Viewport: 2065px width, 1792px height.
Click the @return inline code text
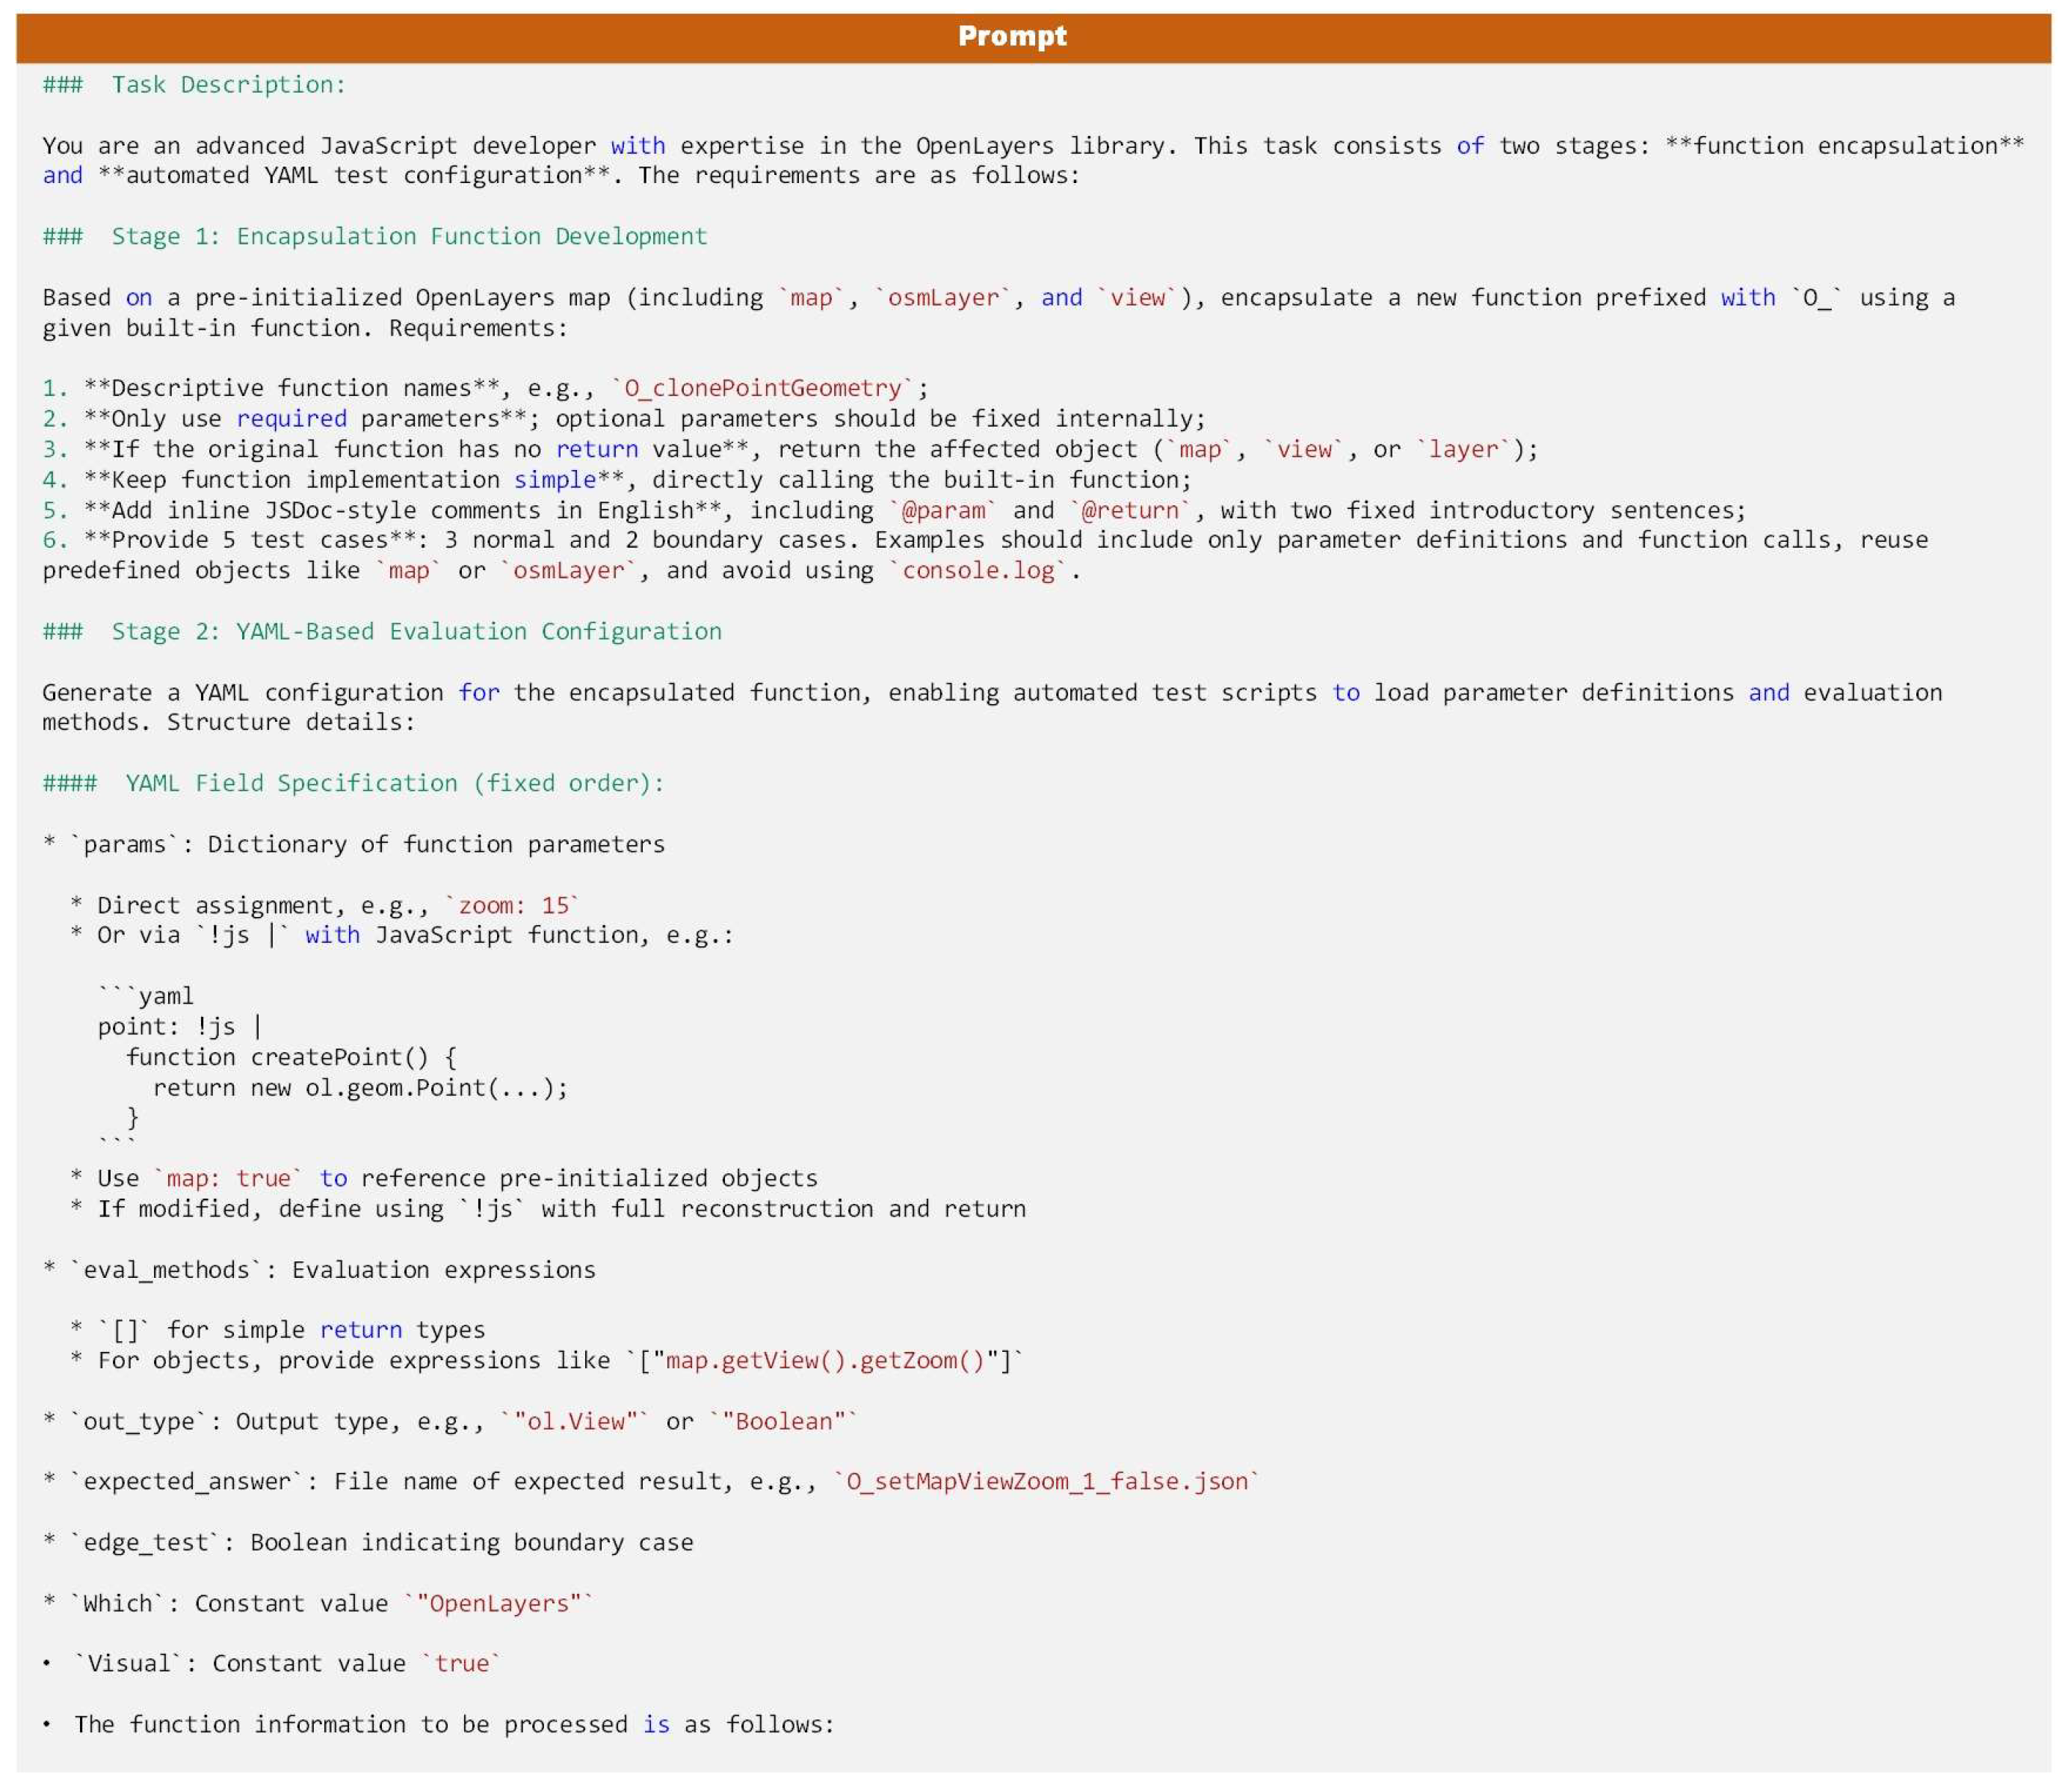tap(1130, 511)
